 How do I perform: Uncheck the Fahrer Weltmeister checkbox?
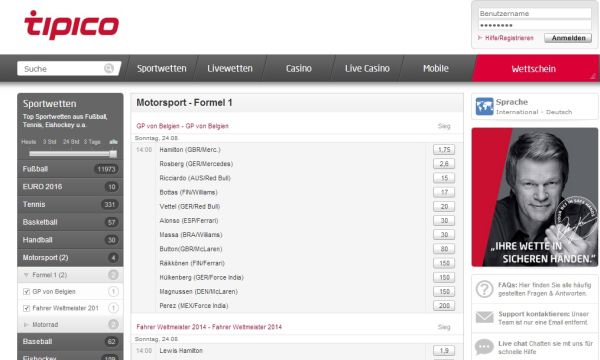pyautogui.click(x=26, y=308)
